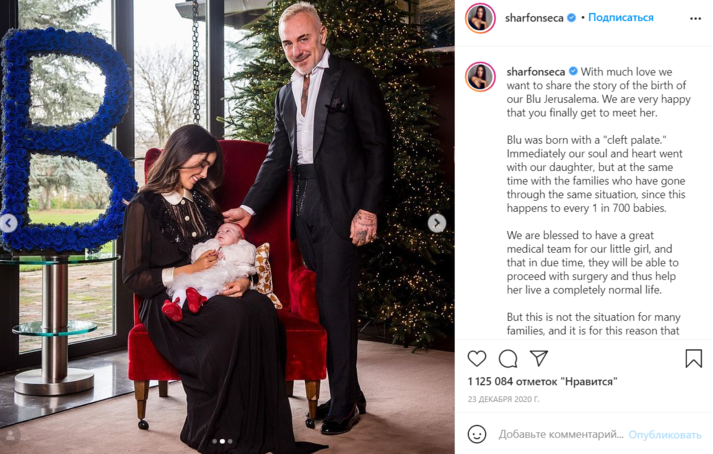Save the post with the bookmark icon
Image resolution: width=713 pixels, height=454 pixels.
(693, 358)
